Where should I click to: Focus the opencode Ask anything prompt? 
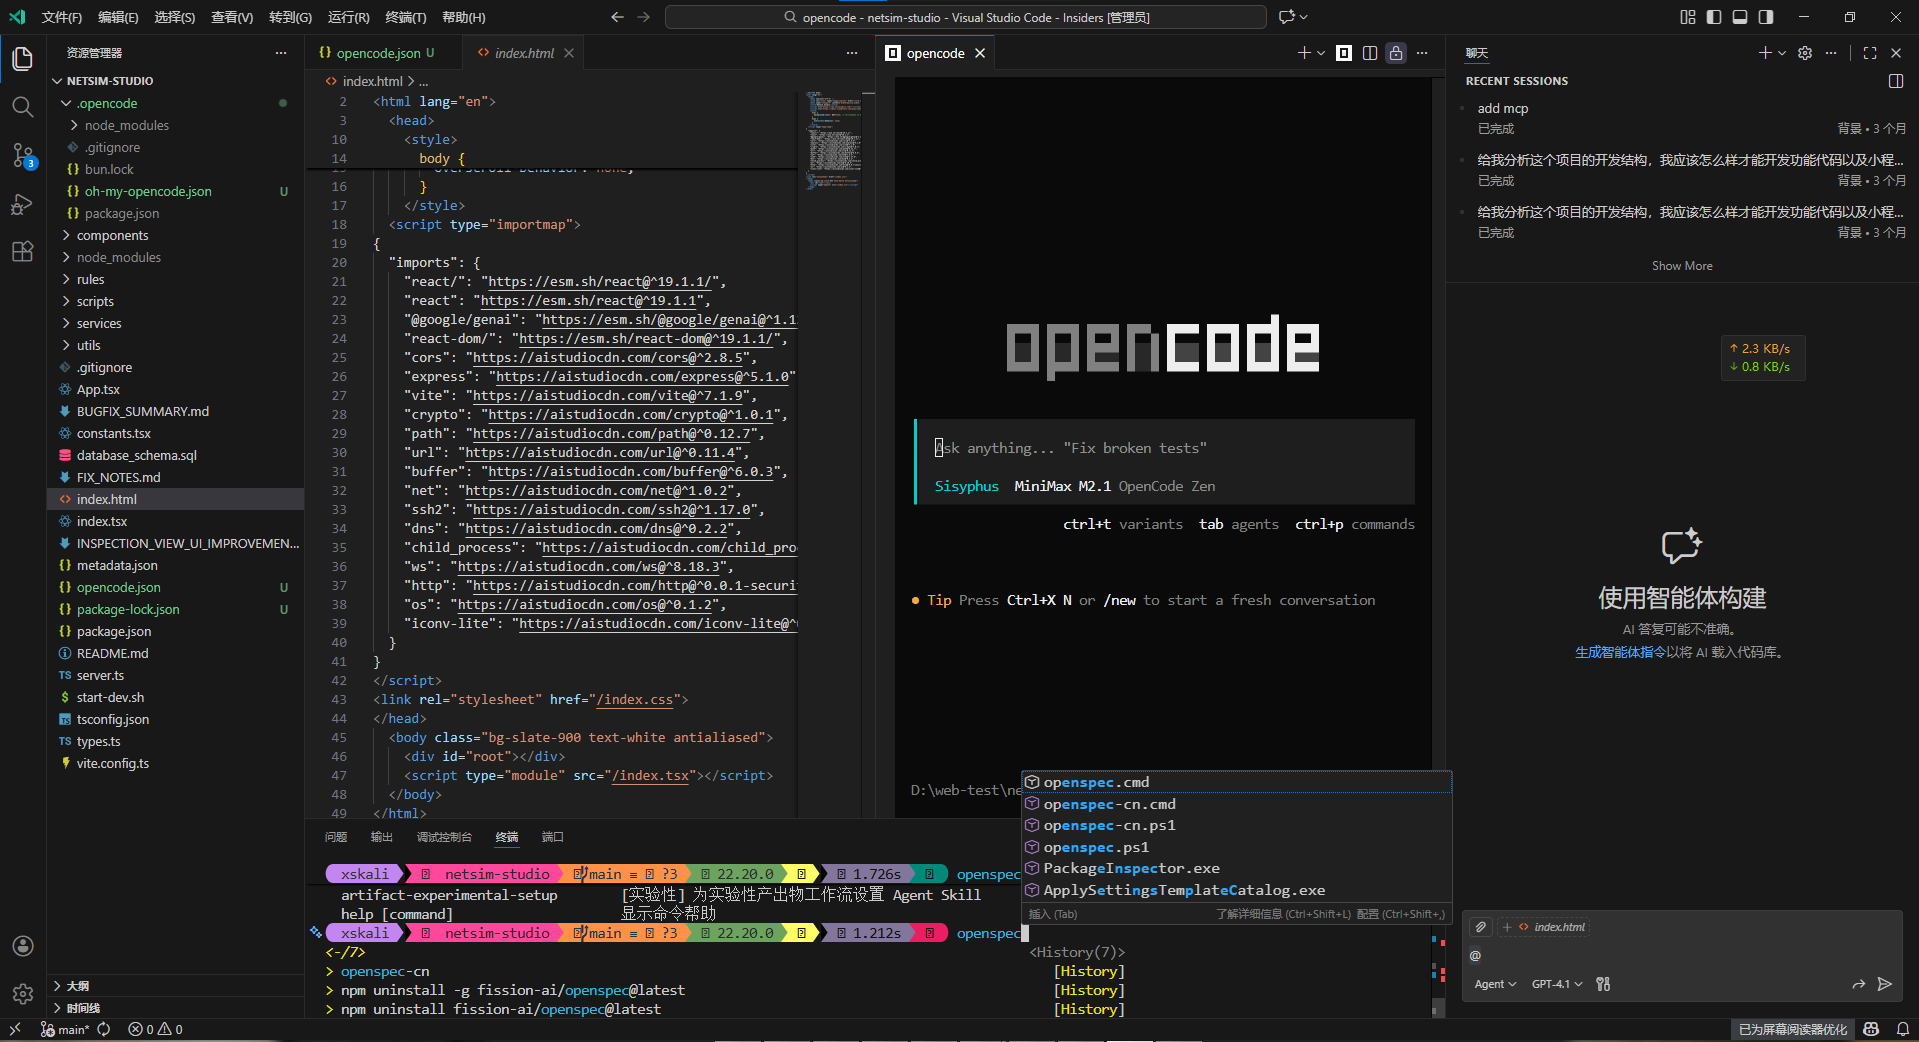pyautogui.click(x=1165, y=448)
